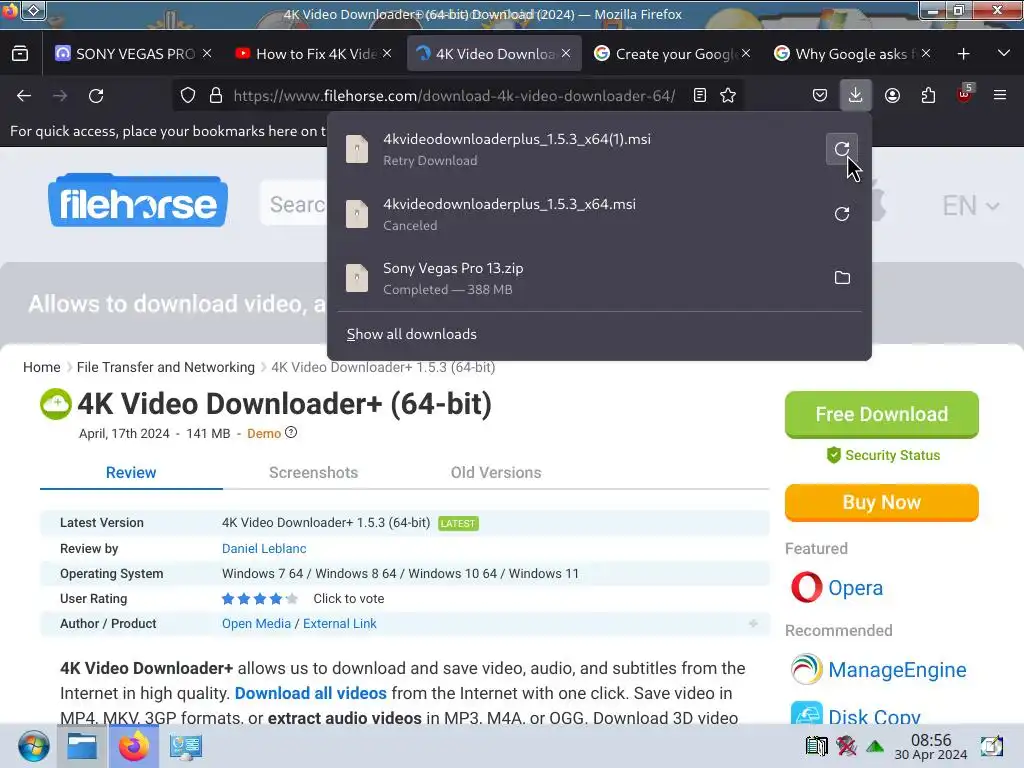Click the Opera logo icon
The width and height of the screenshot is (1024, 768).
[807, 587]
